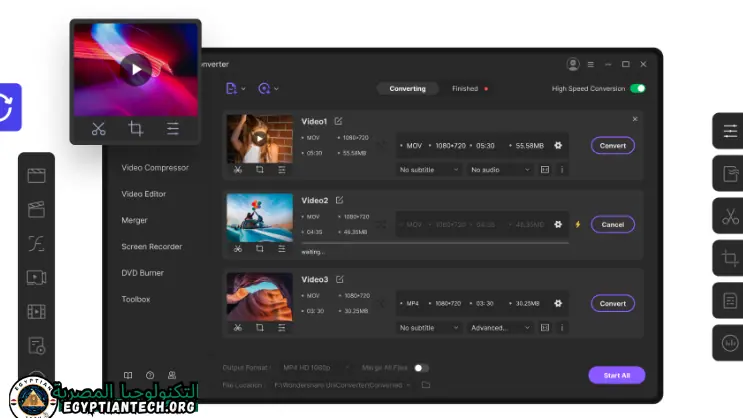This screenshot has width=743, height=418.
Task: Click scissors trim icon in floating preview
Action: point(99,129)
